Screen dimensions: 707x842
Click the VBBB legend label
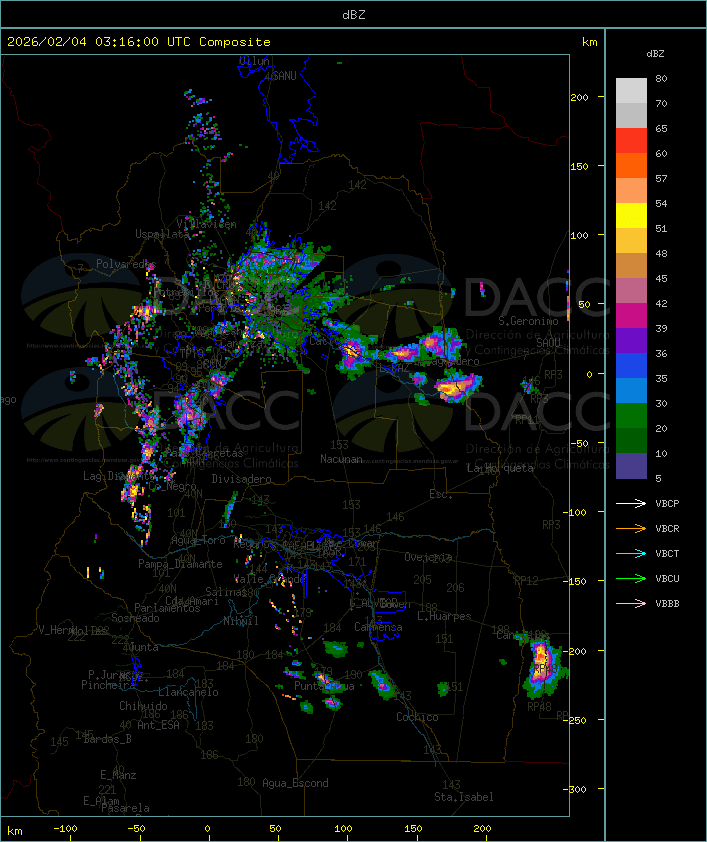pos(667,603)
